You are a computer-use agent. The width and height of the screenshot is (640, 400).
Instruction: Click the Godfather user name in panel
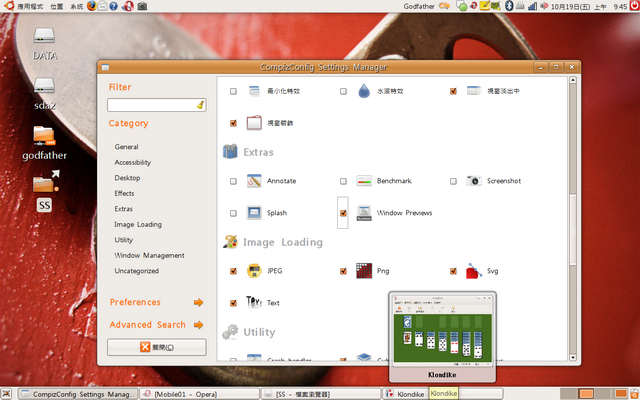tap(419, 7)
